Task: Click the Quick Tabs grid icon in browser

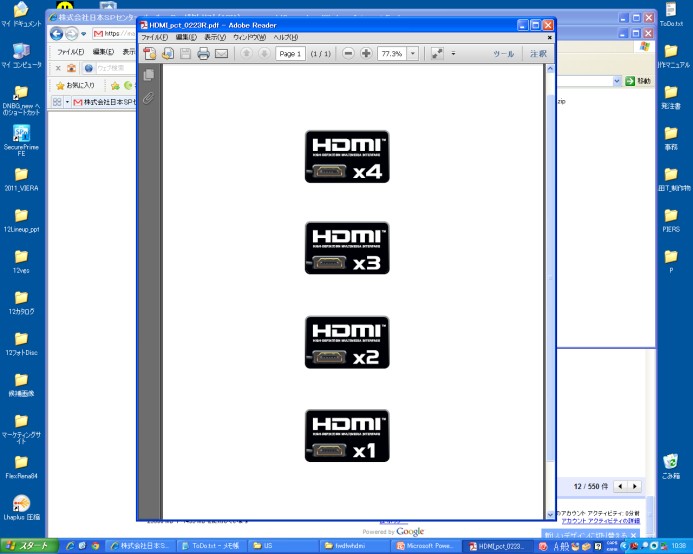Action: [57, 102]
